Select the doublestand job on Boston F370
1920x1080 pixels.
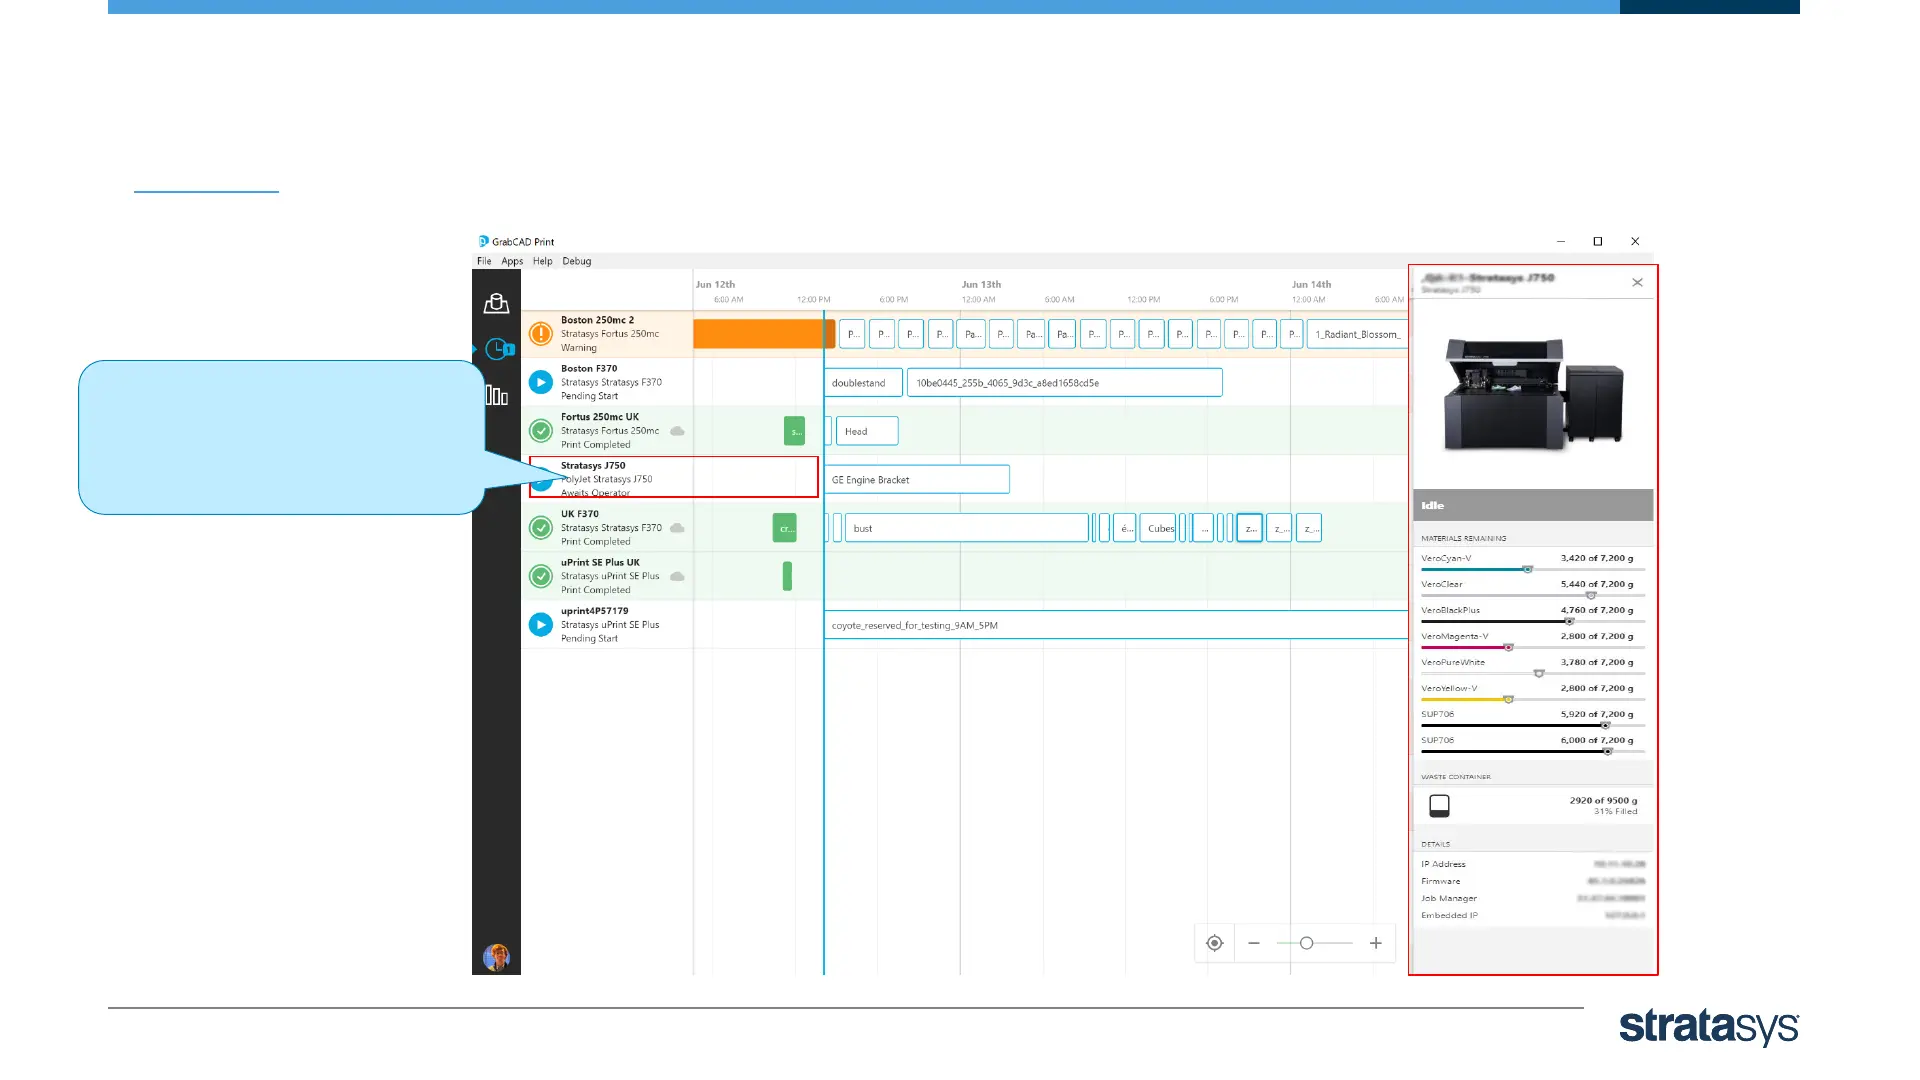point(863,383)
